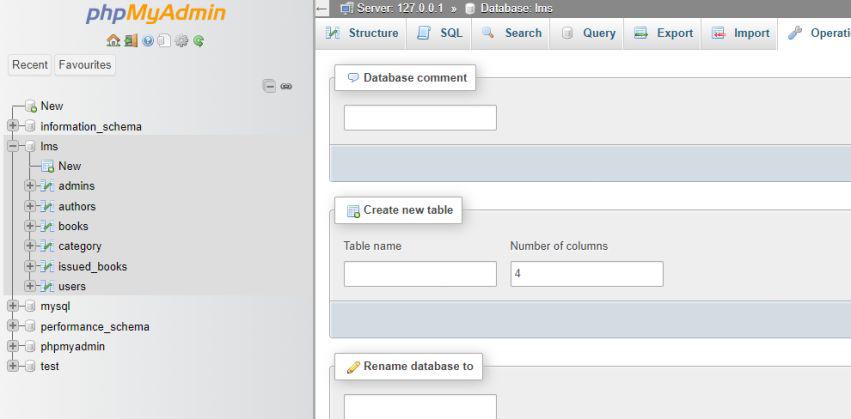The height and width of the screenshot is (419, 851).
Task: Open the Export tab
Action: (x=664, y=33)
